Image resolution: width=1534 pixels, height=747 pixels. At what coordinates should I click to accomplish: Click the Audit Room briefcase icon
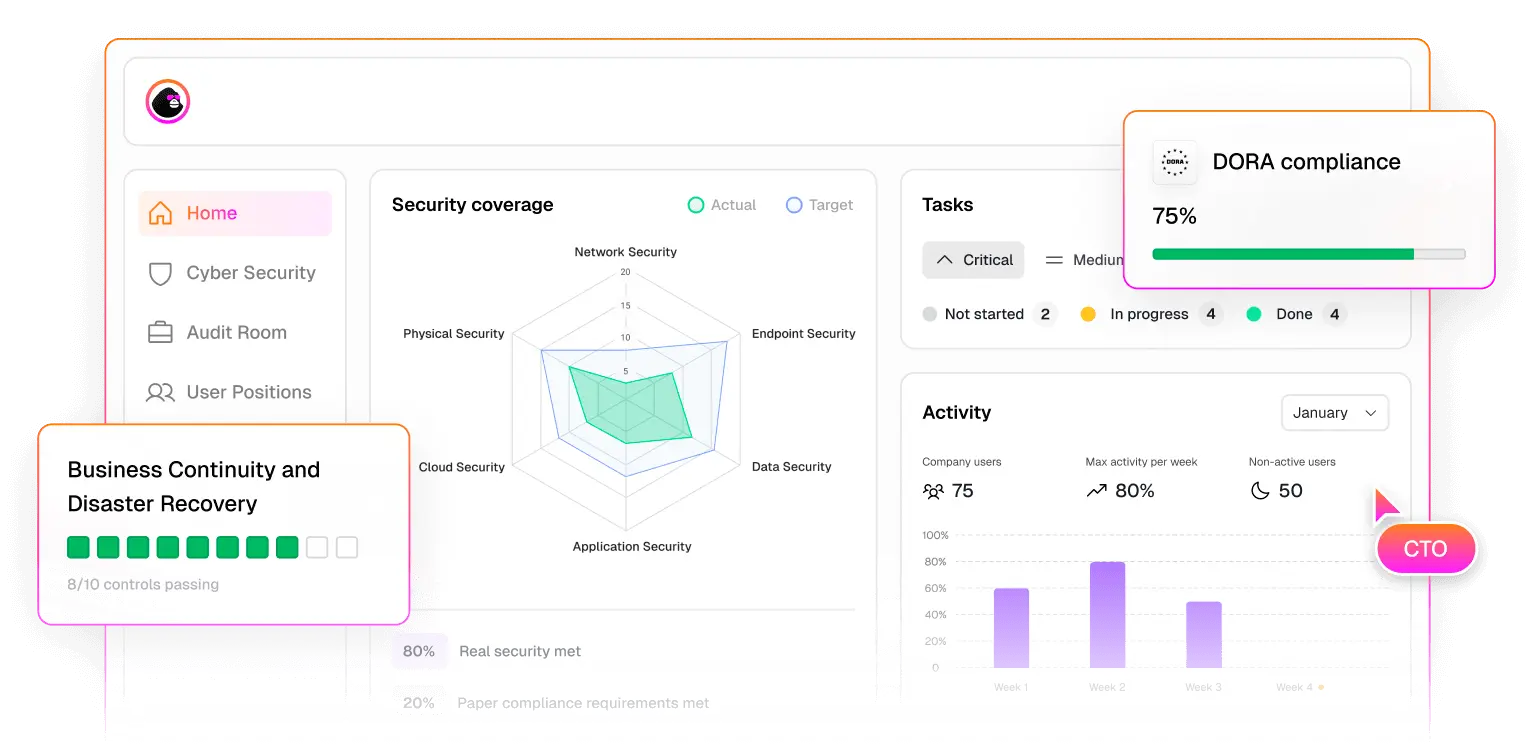coord(160,333)
